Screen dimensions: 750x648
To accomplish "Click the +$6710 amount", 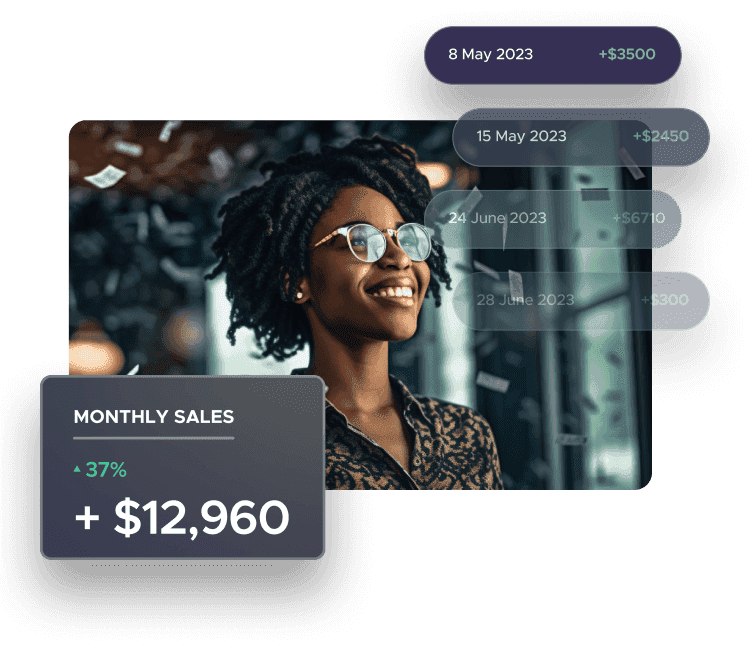I will tap(639, 218).
